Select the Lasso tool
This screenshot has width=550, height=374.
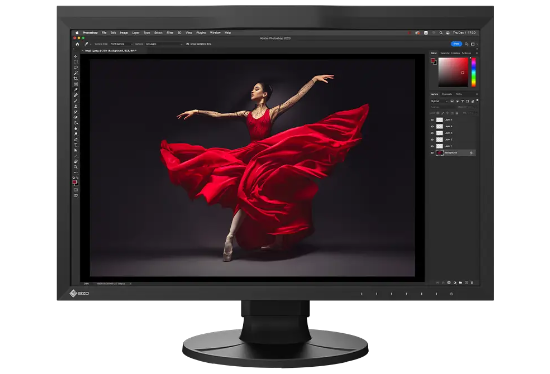(75, 67)
